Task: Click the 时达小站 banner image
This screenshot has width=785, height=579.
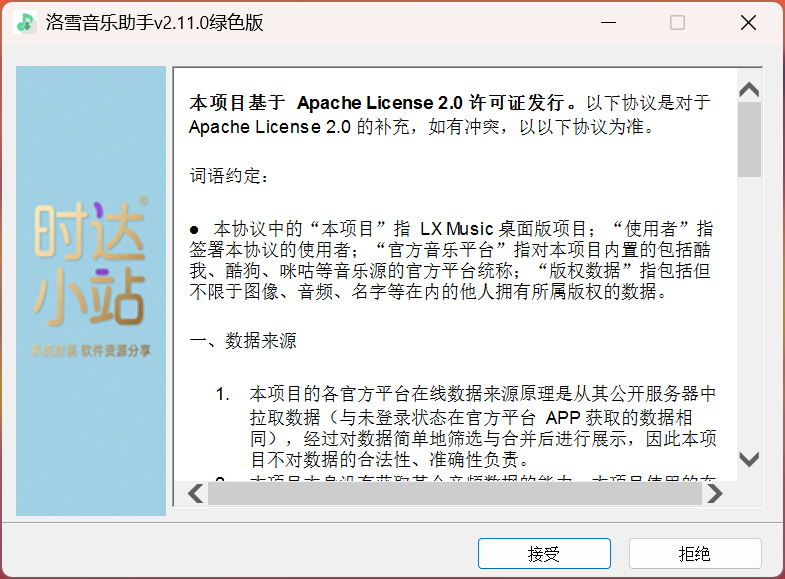Action: pos(91,291)
